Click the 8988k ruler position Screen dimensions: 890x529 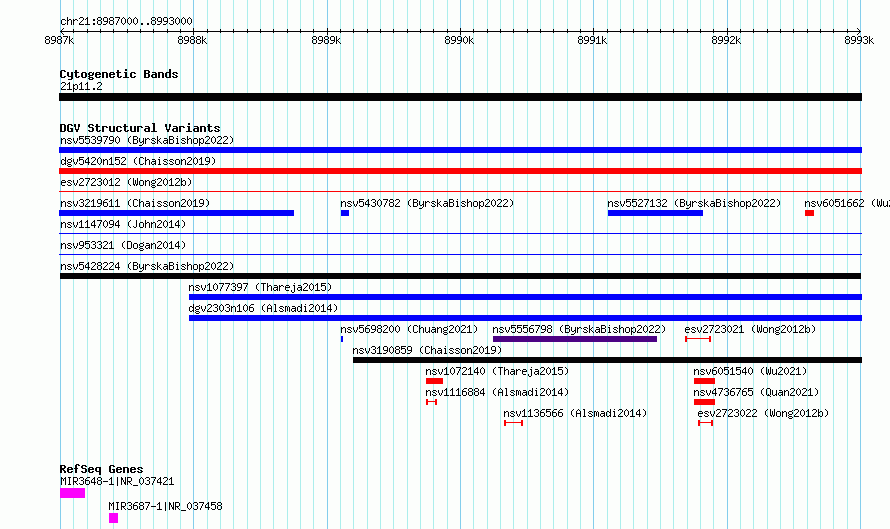[x=192, y=40]
